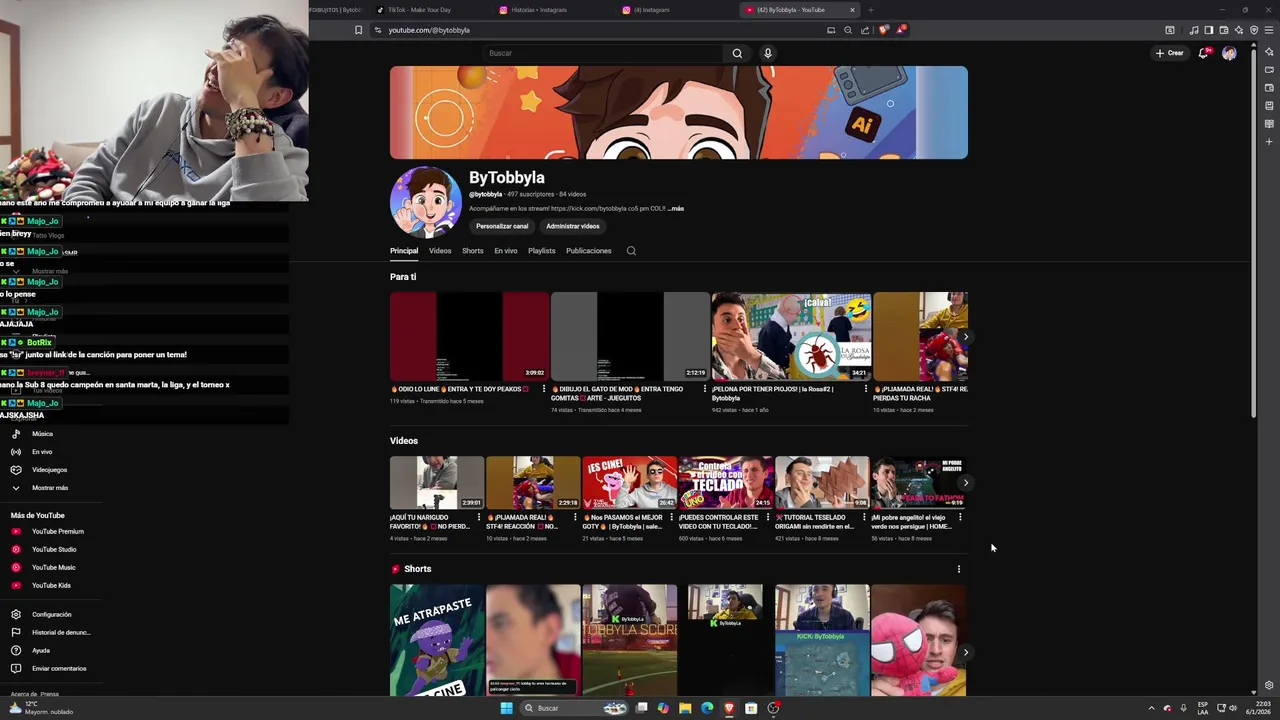Open Brave Leo AI toolbar icon
1280x720 pixels.
[x=1239, y=30]
